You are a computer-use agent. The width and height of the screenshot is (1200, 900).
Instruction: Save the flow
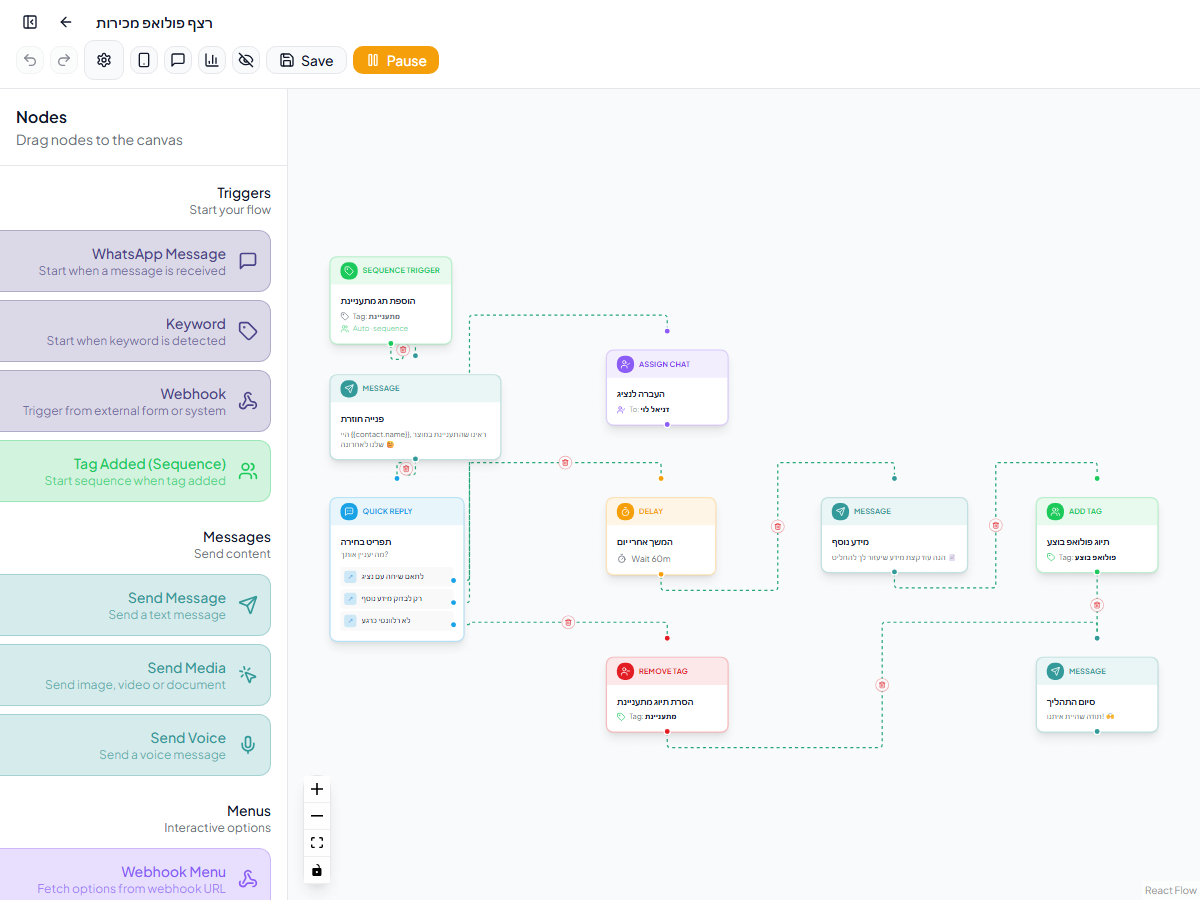pyautogui.click(x=306, y=60)
